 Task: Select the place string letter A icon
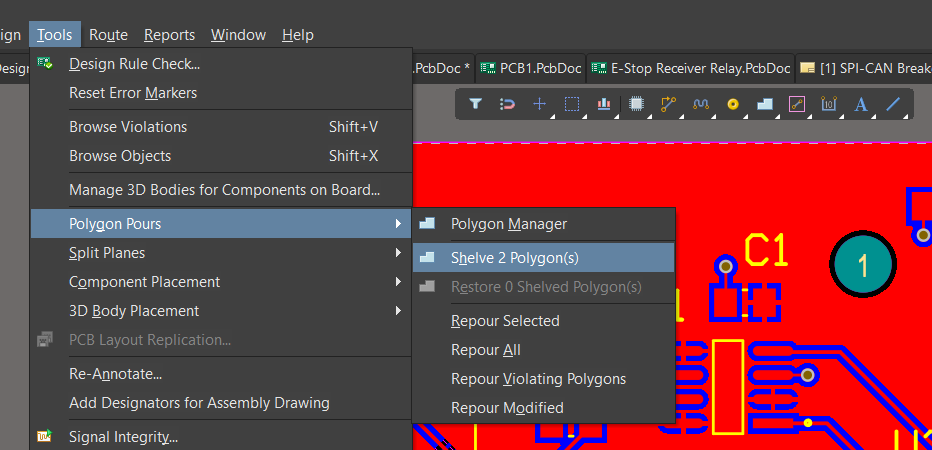pyautogui.click(x=861, y=105)
